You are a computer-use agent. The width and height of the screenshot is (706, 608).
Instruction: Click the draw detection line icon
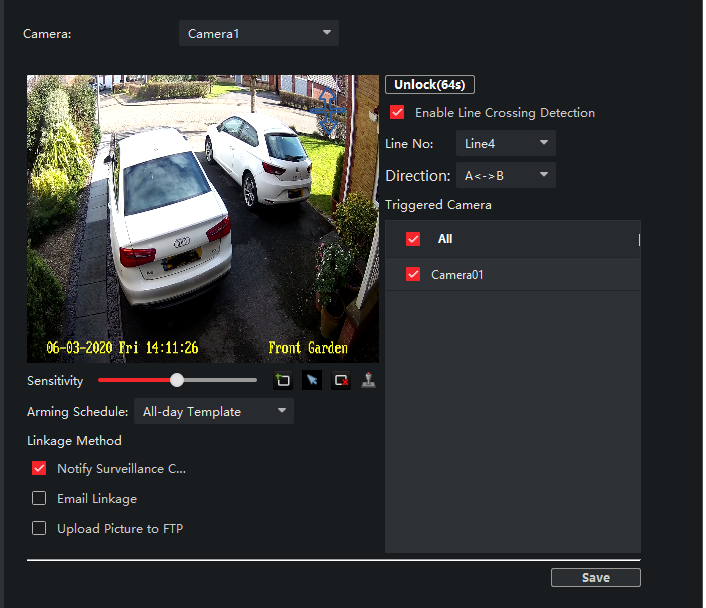tap(283, 381)
